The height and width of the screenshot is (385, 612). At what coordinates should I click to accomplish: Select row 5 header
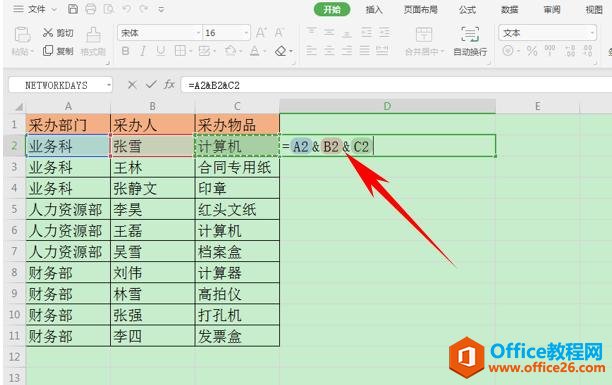coord(14,209)
